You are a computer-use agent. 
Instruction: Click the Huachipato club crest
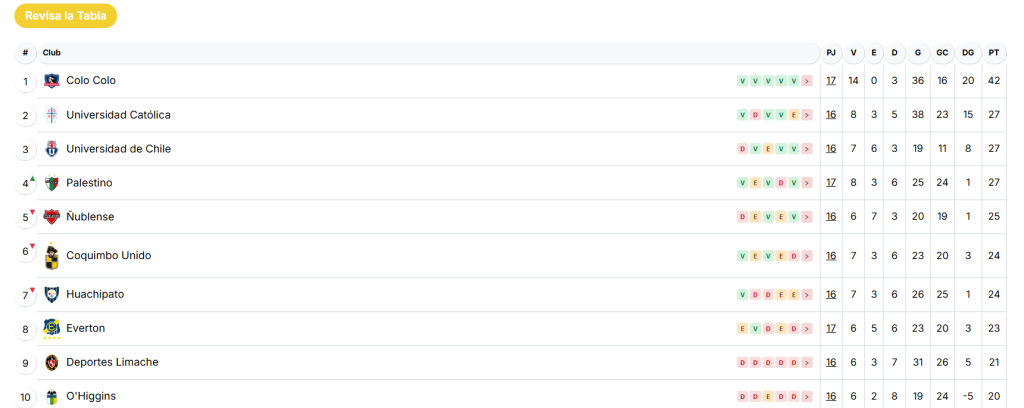click(52, 294)
